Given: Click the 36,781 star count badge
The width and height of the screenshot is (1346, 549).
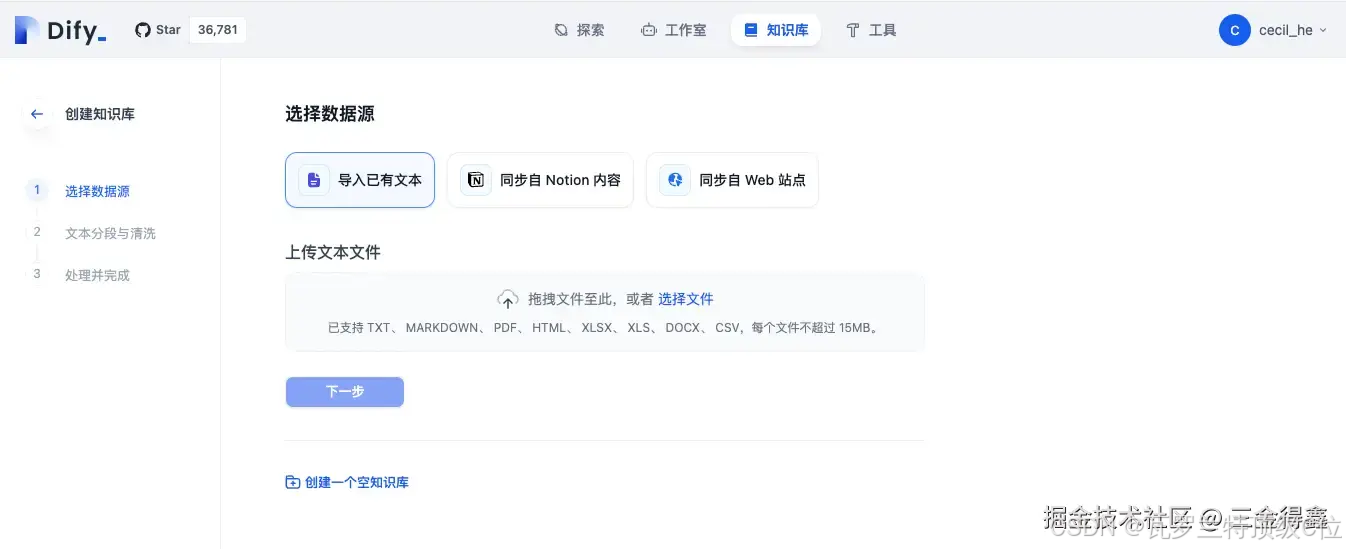Looking at the screenshot, I should pos(218,30).
